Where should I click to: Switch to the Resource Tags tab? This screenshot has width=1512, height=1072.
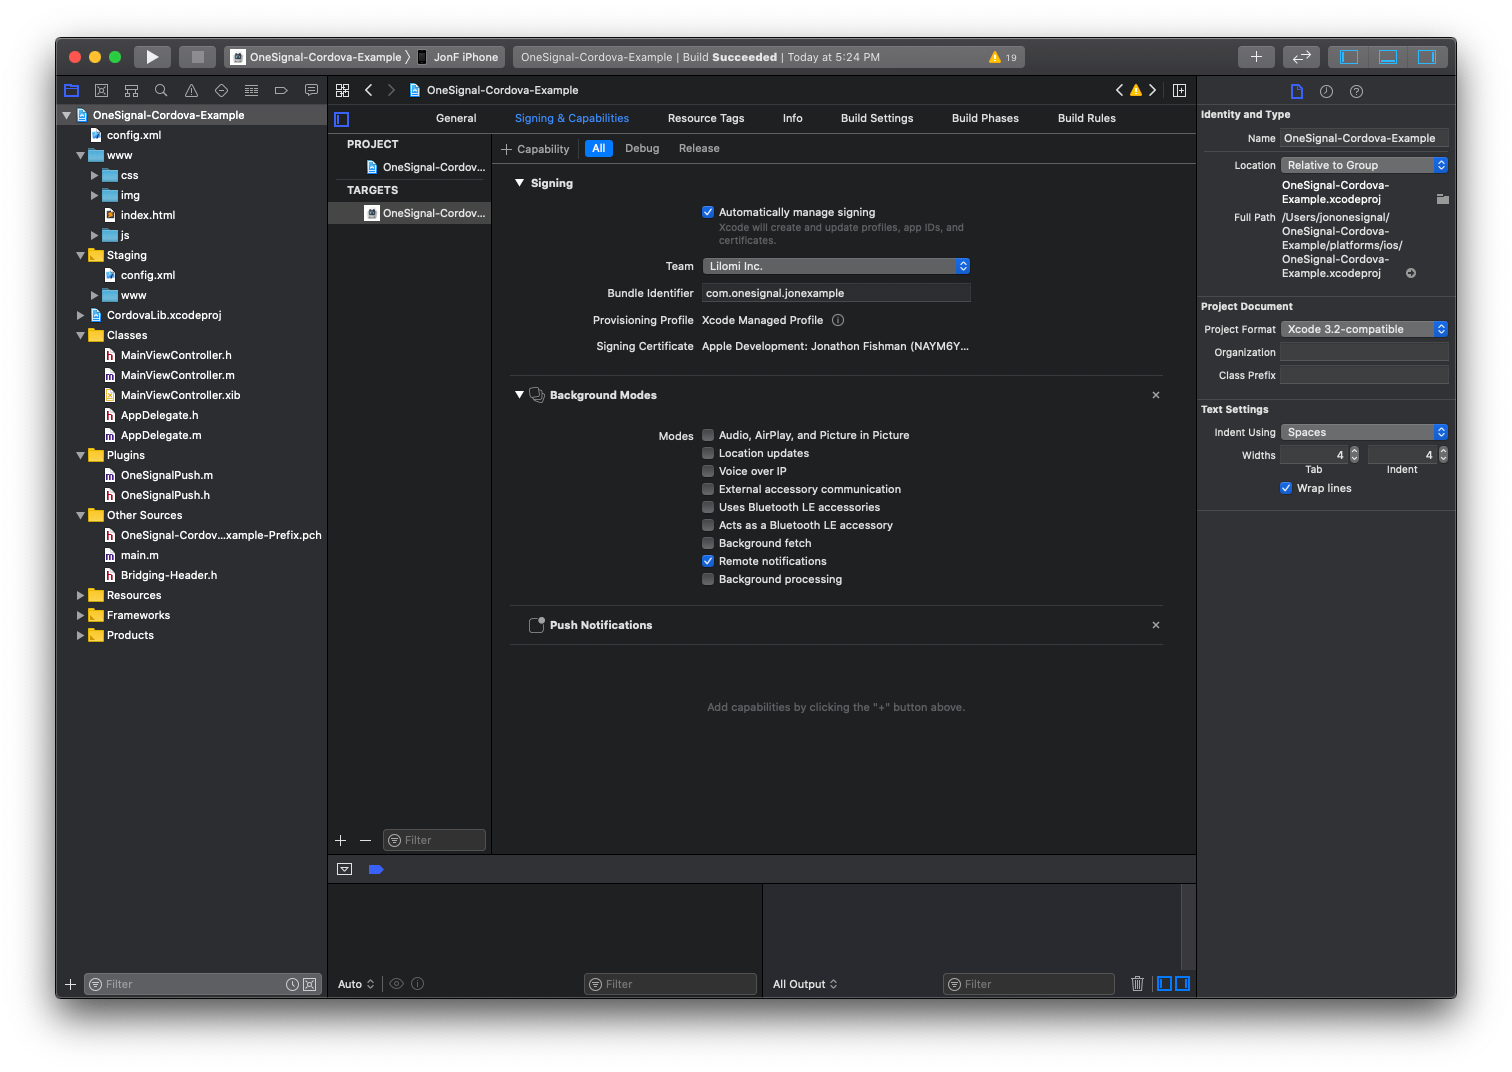tap(706, 118)
